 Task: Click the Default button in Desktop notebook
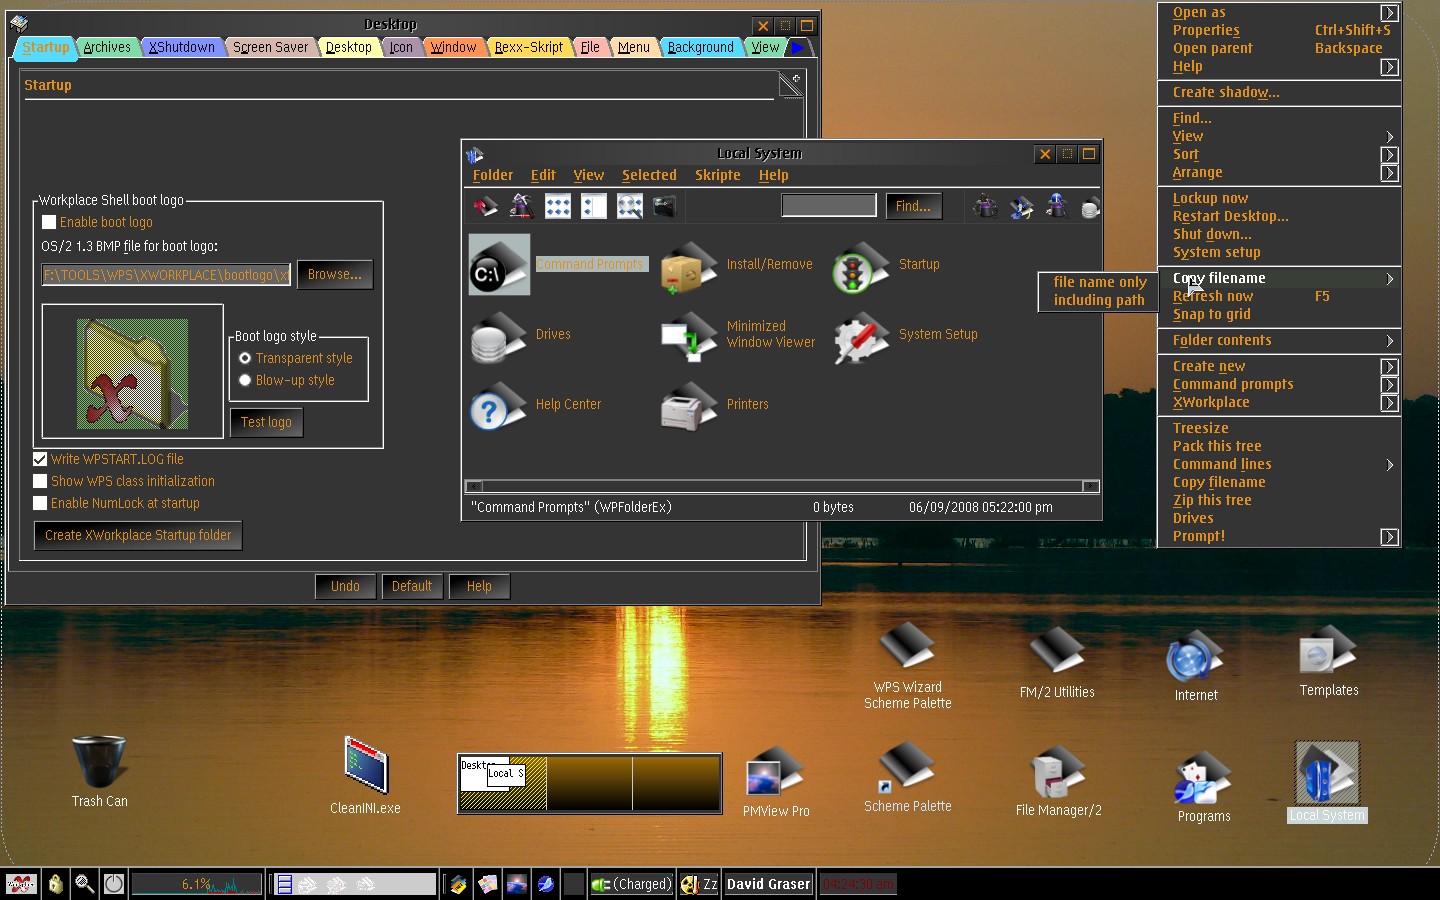click(x=412, y=586)
